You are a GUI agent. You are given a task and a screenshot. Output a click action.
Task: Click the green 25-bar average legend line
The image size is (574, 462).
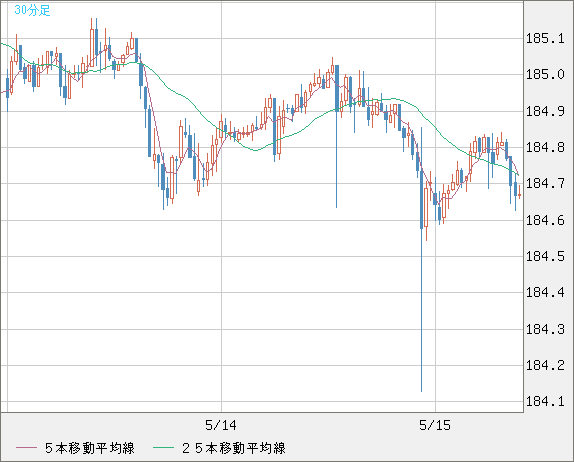(163, 448)
